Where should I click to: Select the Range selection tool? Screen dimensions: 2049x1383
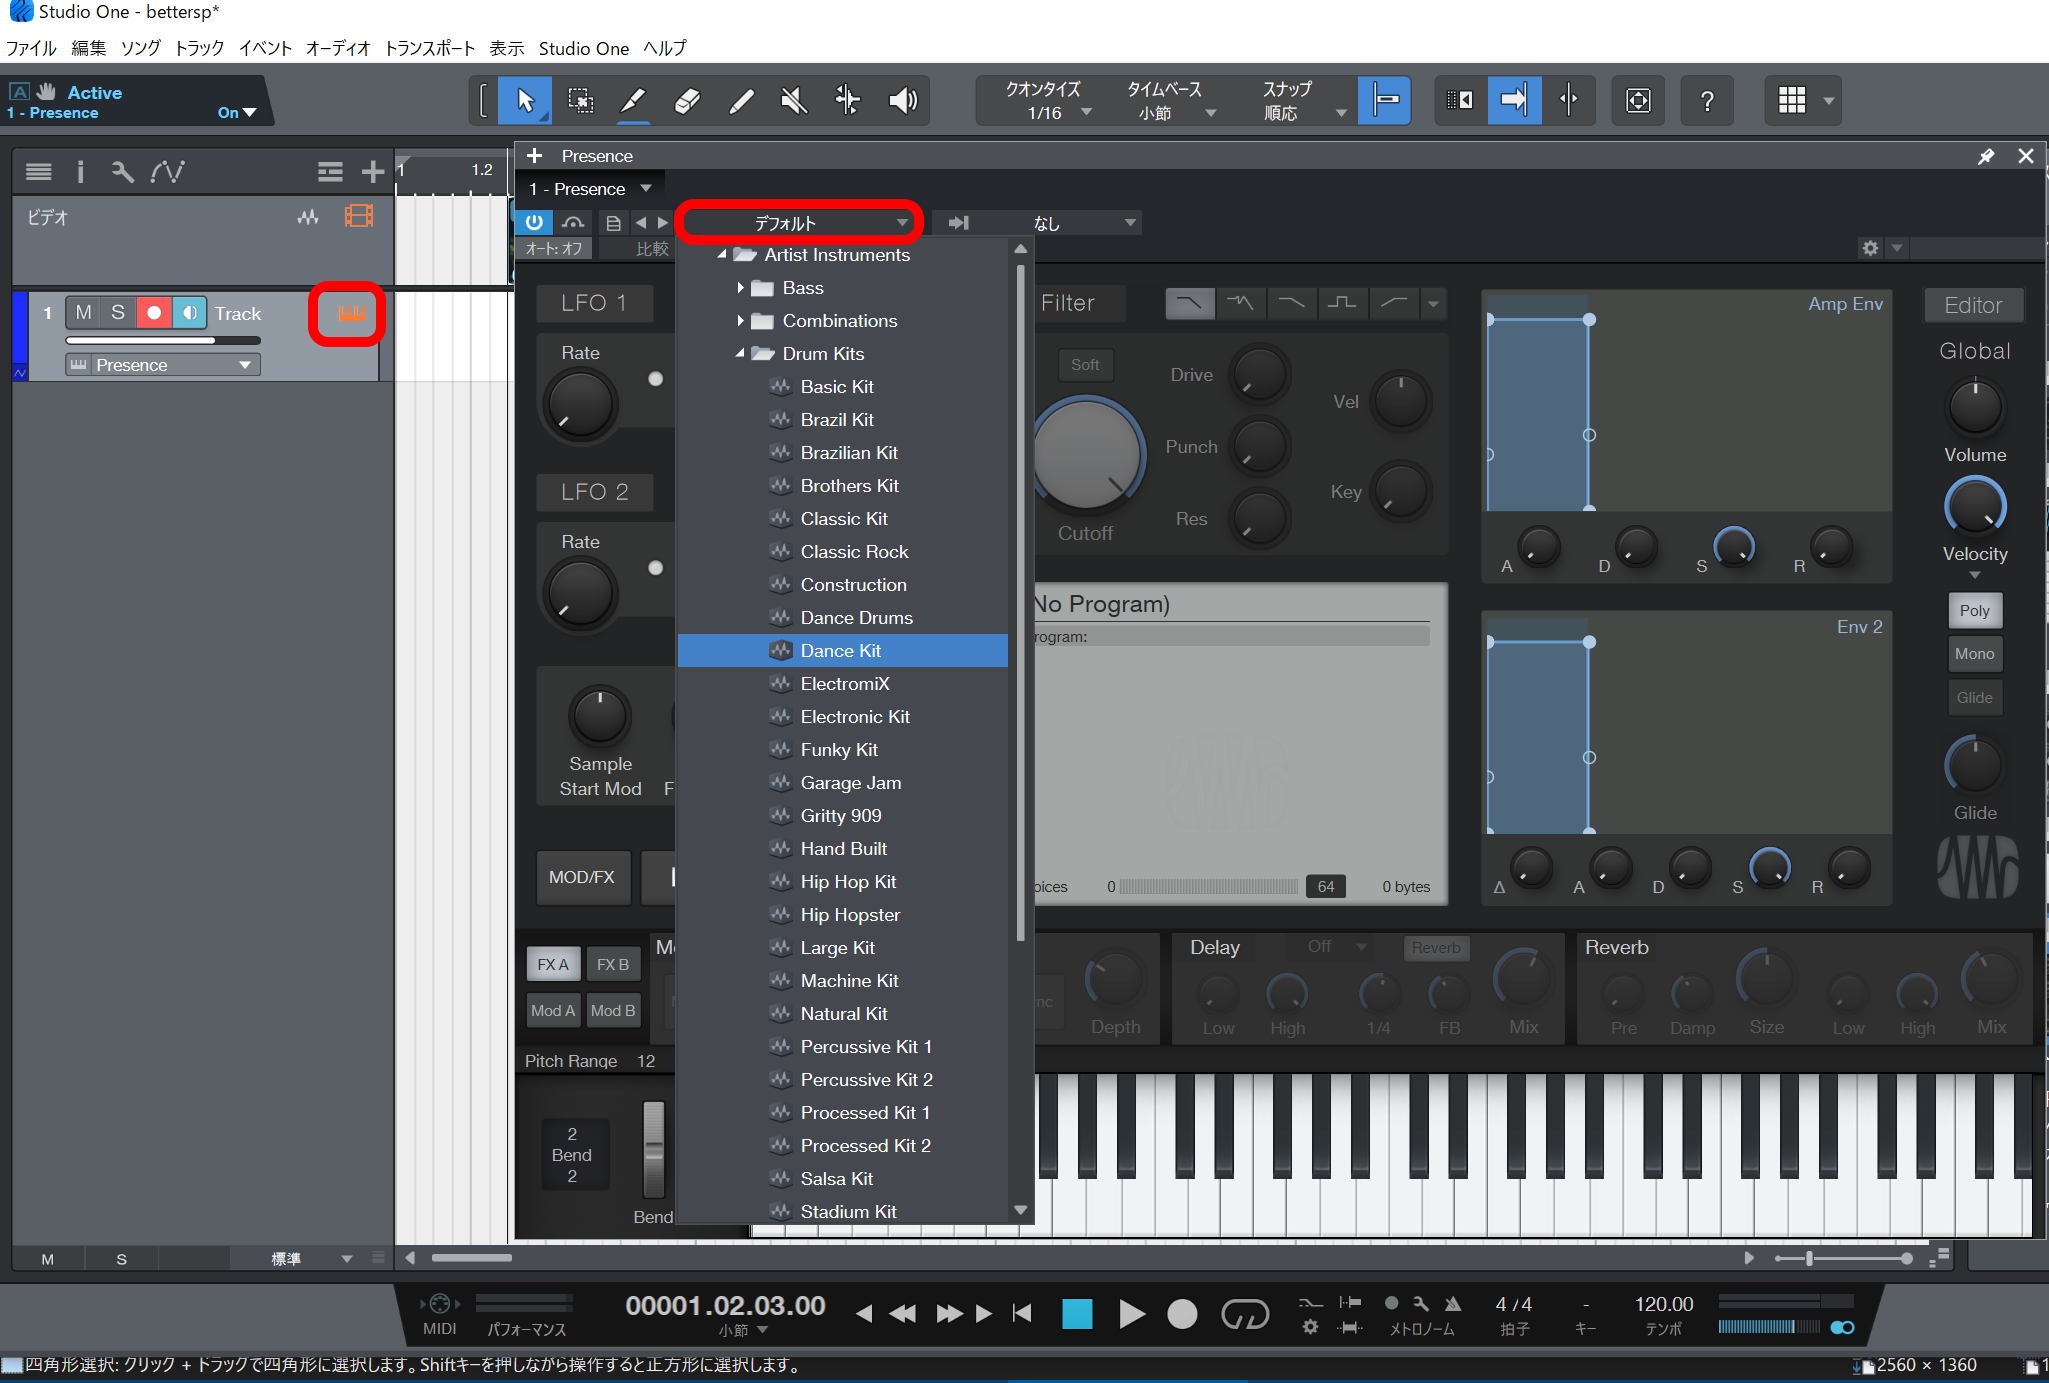tap(580, 100)
